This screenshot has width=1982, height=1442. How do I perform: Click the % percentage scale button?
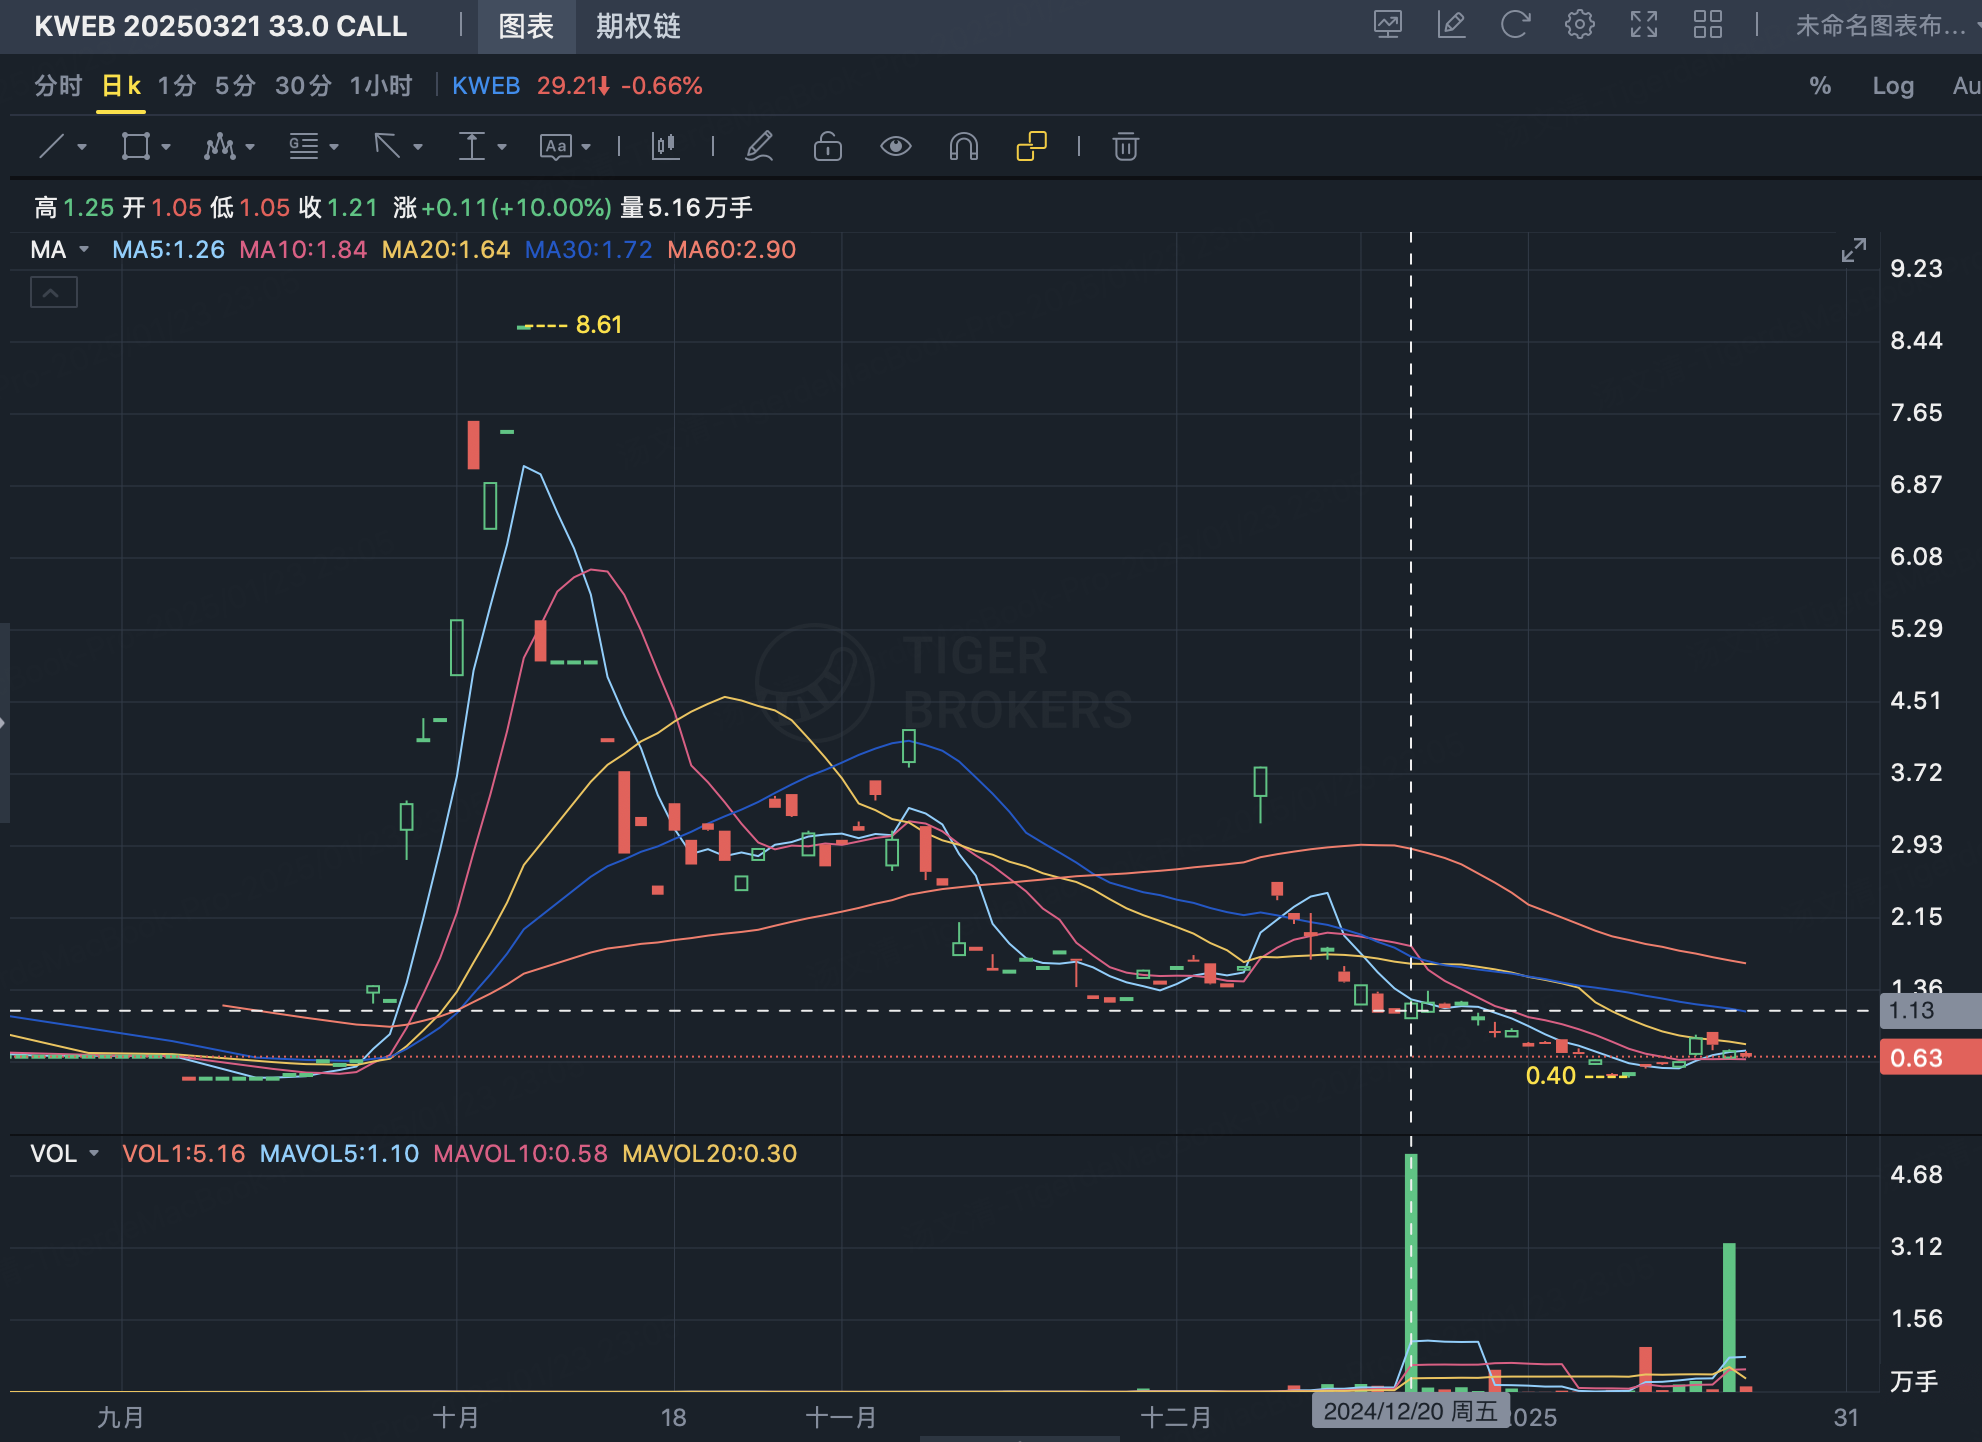[1820, 86]
